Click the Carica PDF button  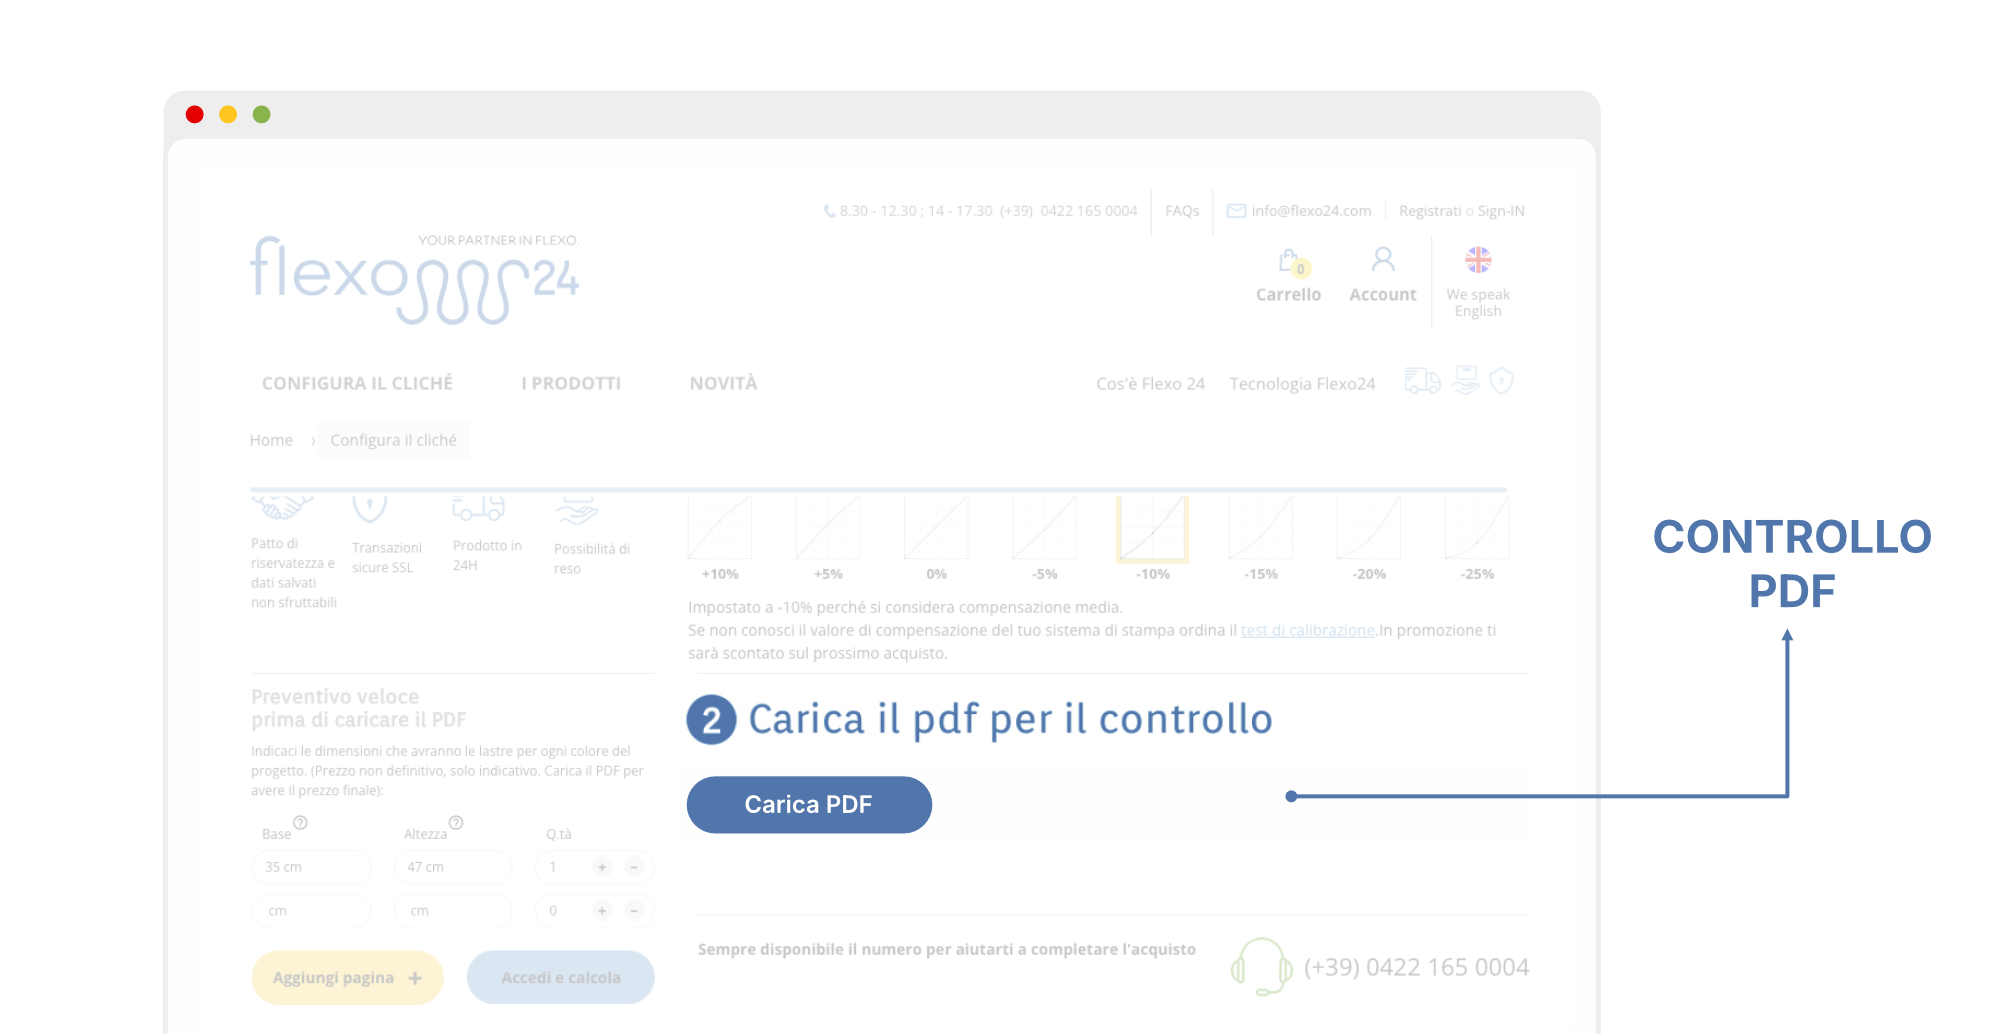[809, 804]
